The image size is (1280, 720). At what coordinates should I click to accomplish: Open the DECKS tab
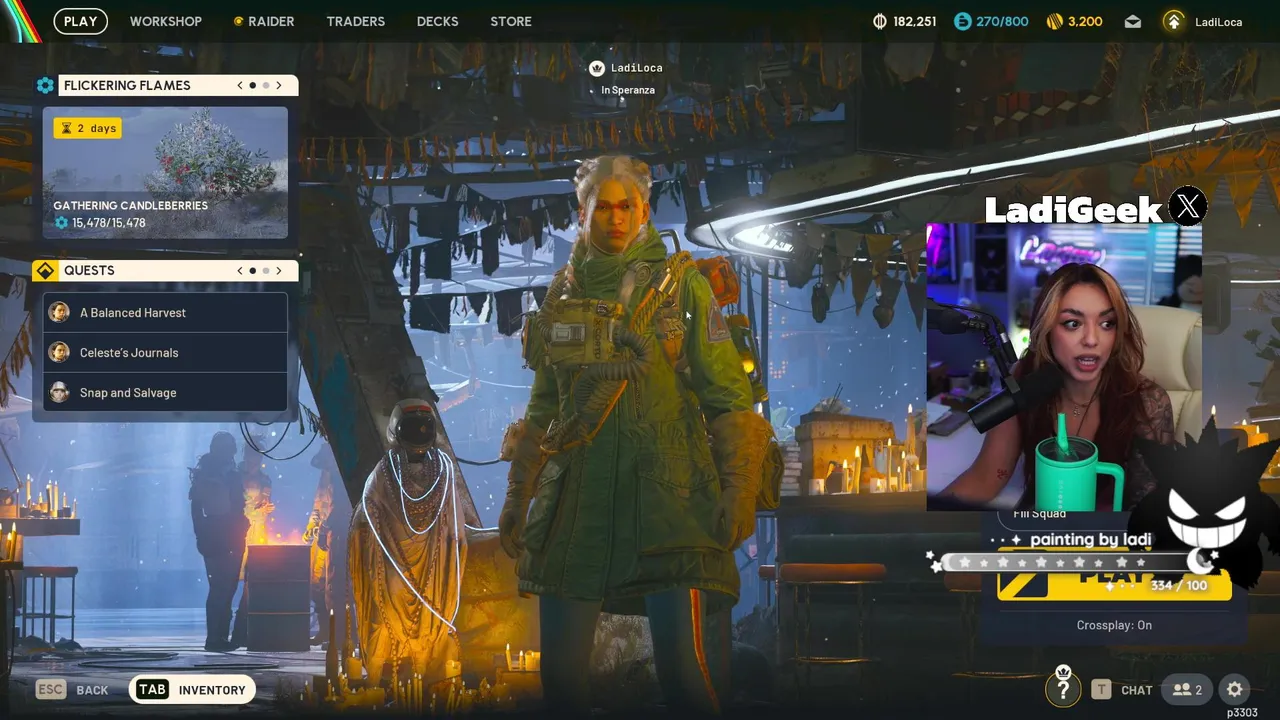coord(437,21)
